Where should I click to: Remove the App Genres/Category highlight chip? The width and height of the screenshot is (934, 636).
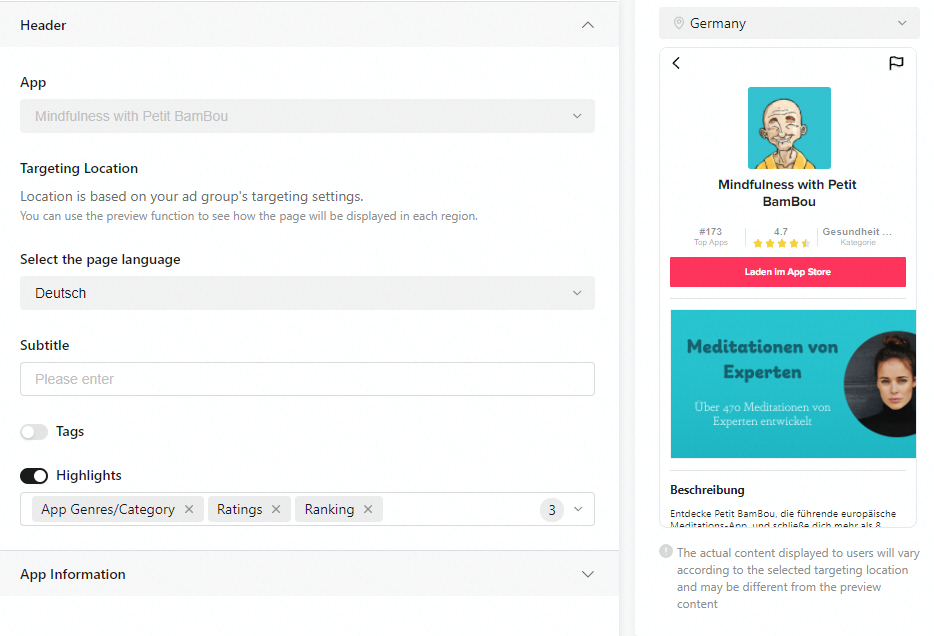(x=189, y=509)
